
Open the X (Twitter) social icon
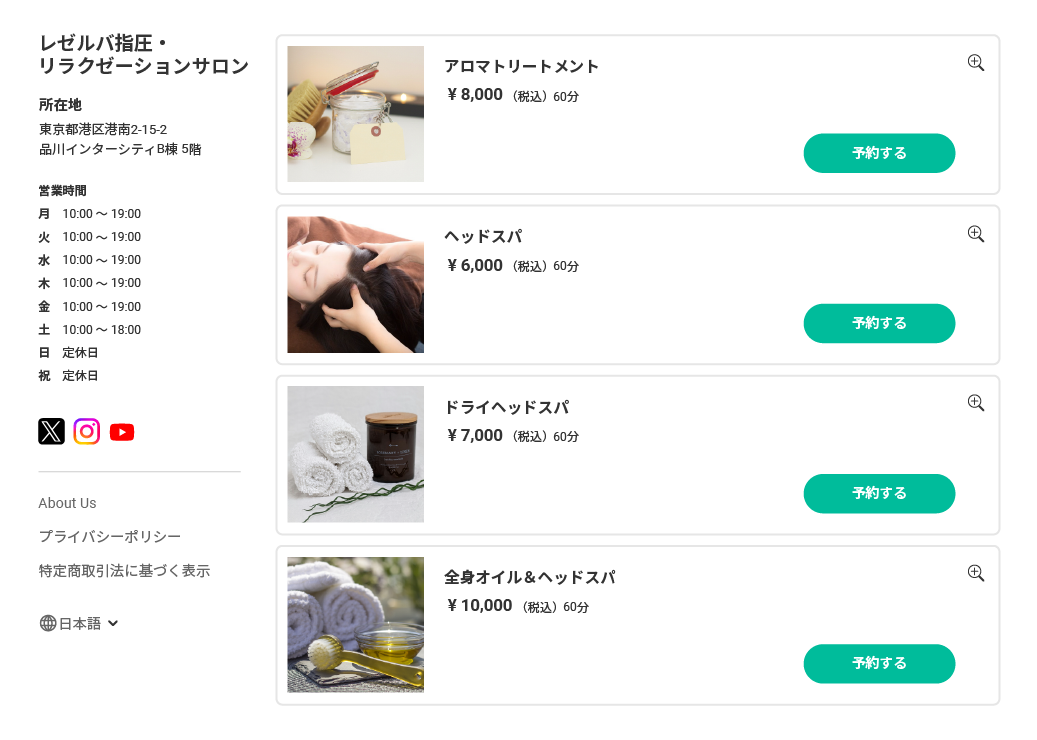pos(51,431)
